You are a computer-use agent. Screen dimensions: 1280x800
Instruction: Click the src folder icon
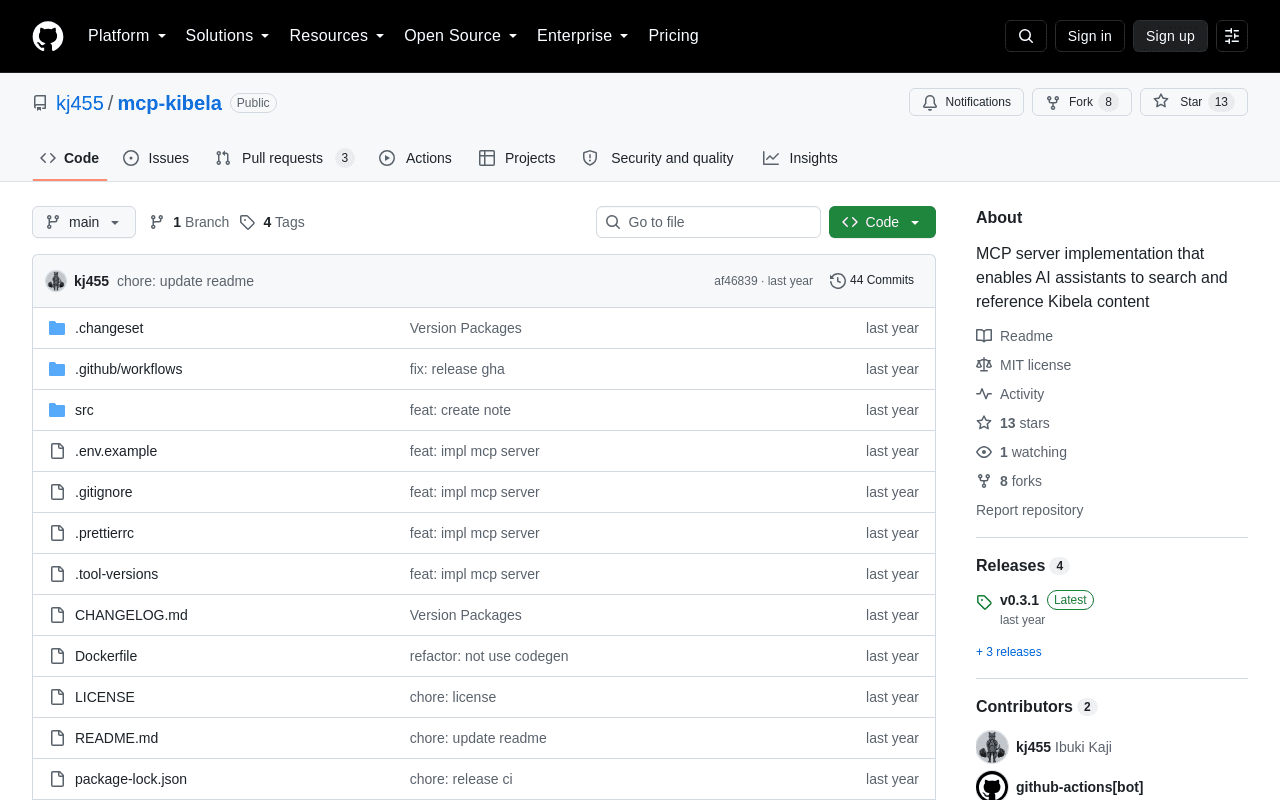pyautogui.click(x=57, y=410)
